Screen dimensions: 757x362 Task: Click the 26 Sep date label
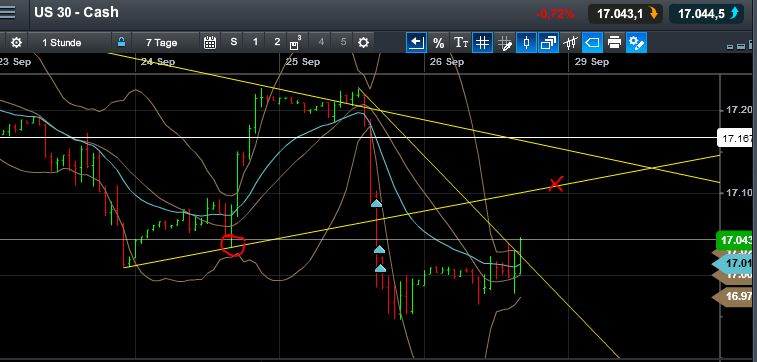447,62
